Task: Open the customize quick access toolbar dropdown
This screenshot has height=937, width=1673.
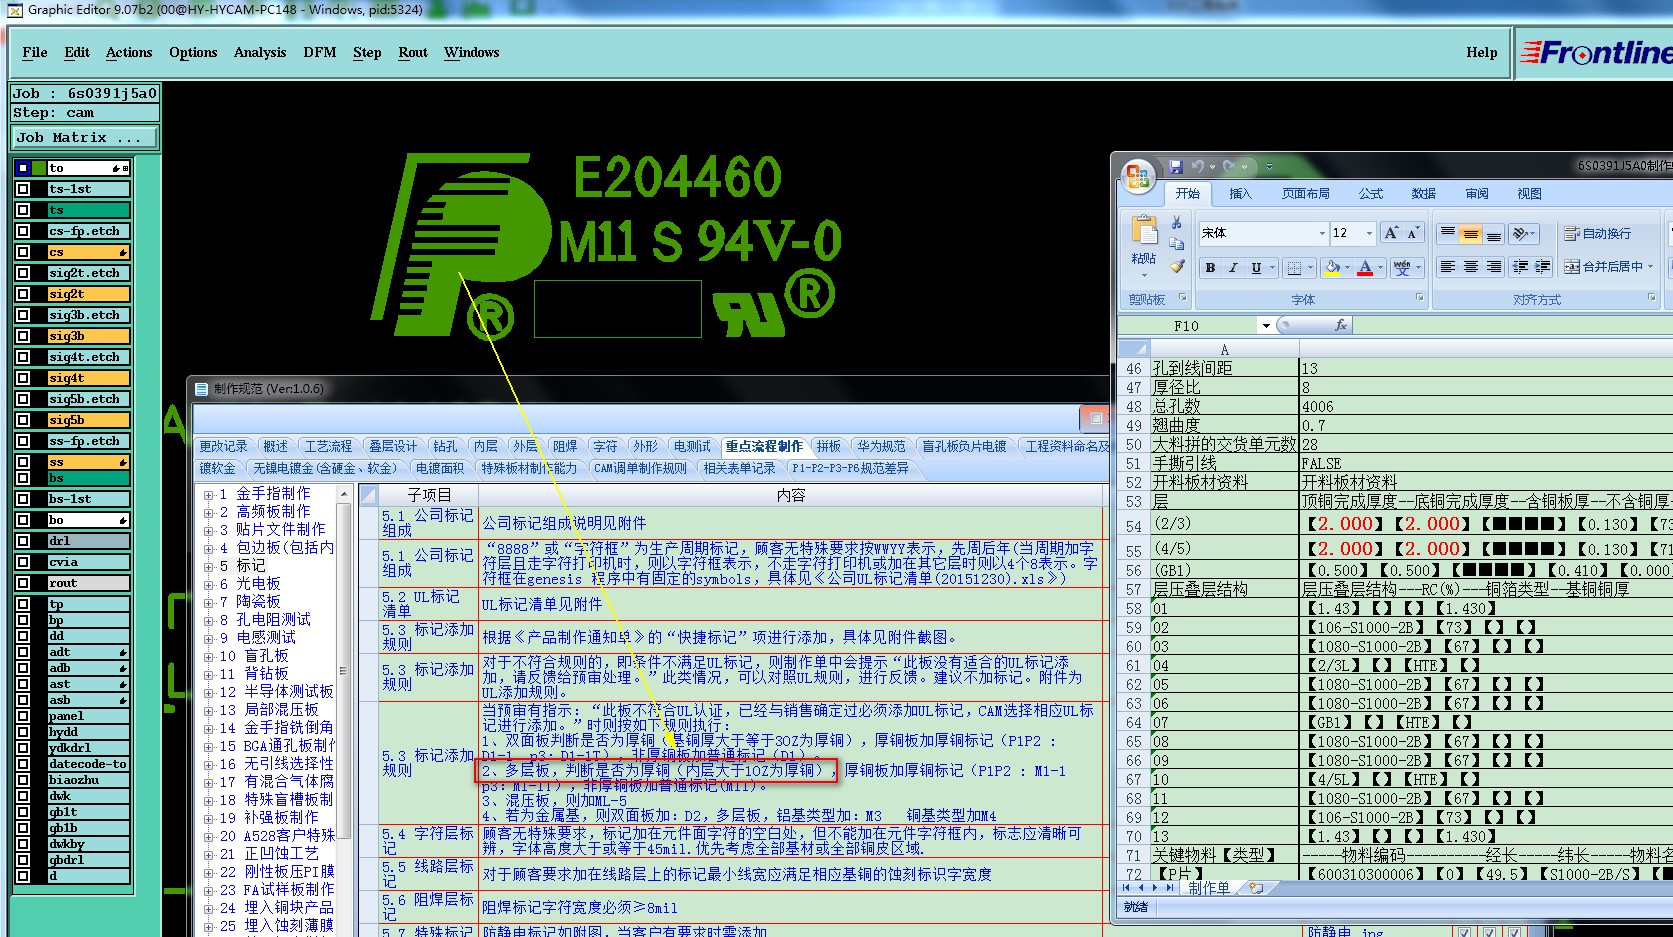Action: (1269, 167)
